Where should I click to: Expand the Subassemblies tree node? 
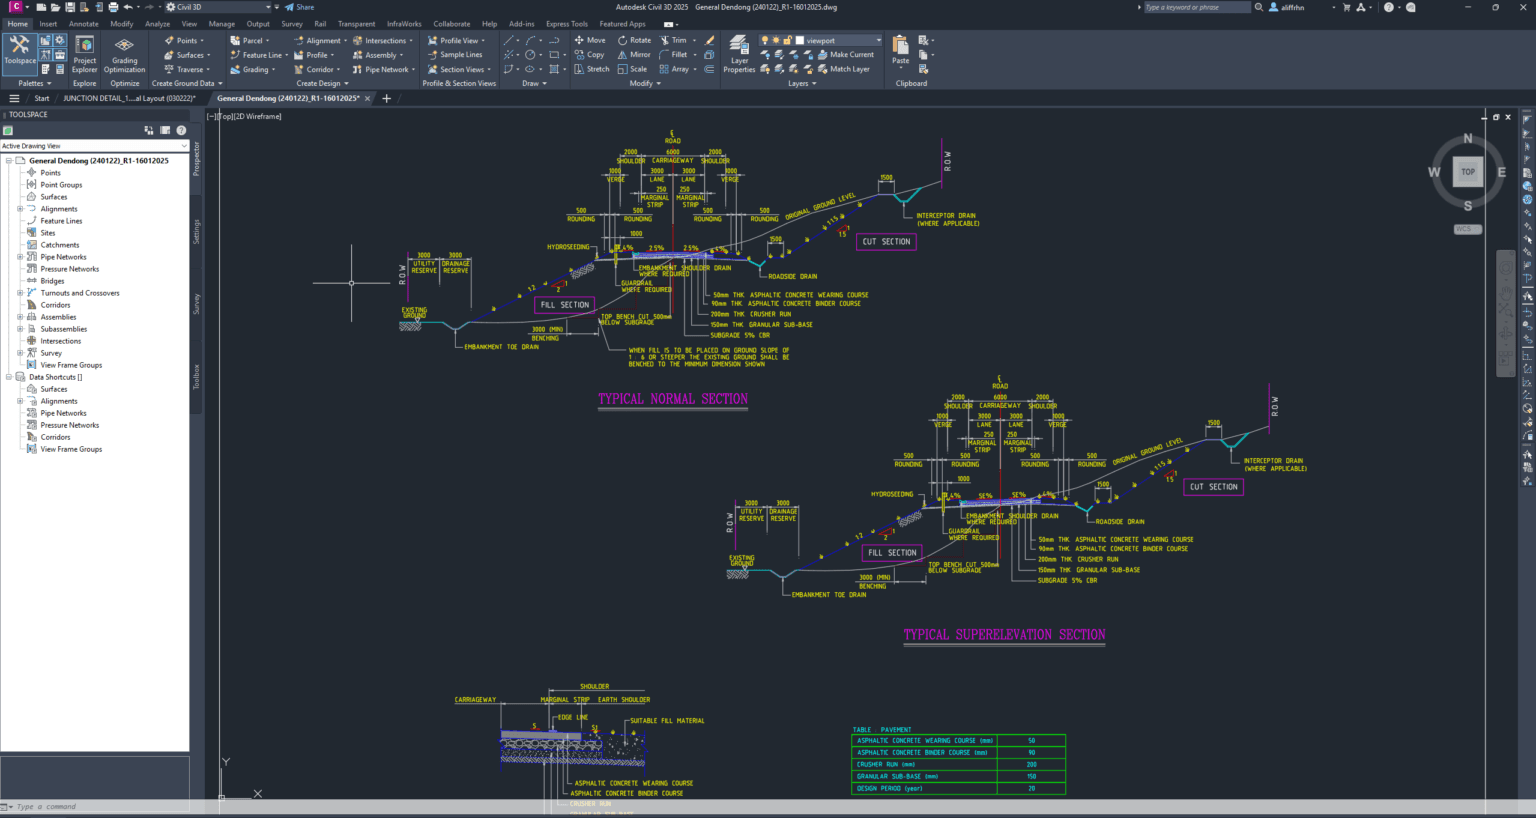click(20, 329)
